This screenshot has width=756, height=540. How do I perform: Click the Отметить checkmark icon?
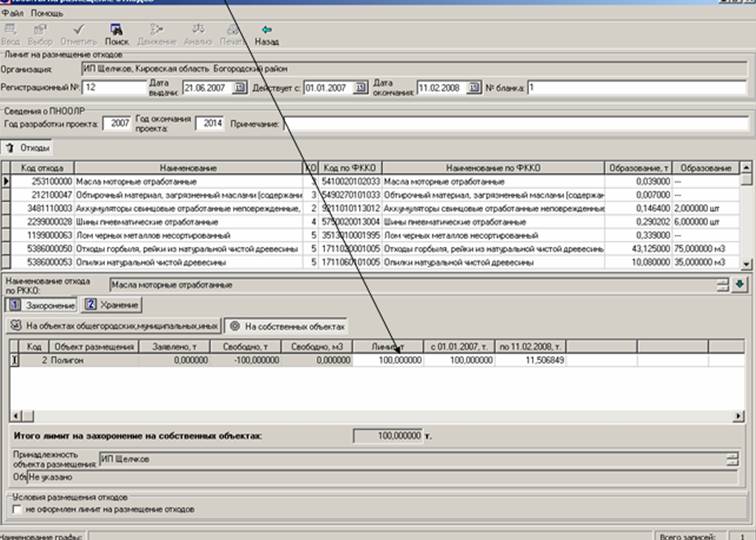(x=78, y=31)
